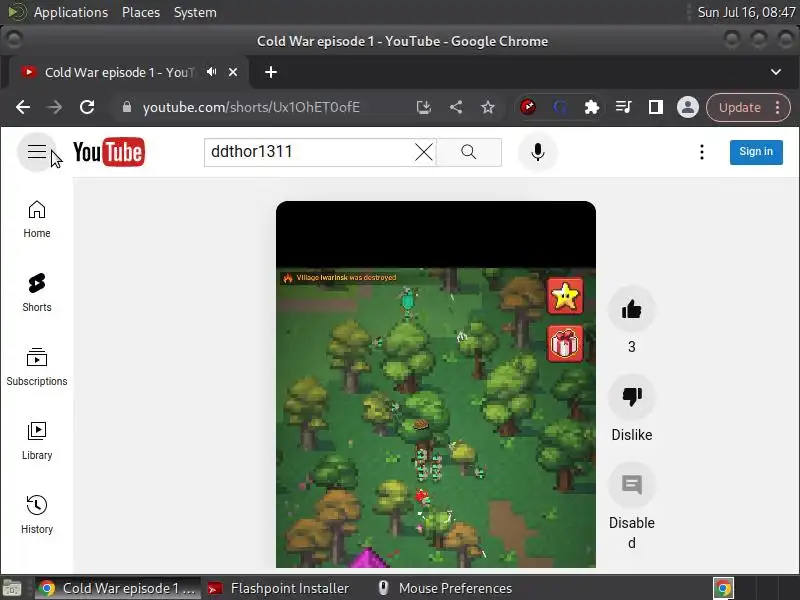Click the Shorts video player
The height and width of the screenshot is (600, 800).
[436, 384]
